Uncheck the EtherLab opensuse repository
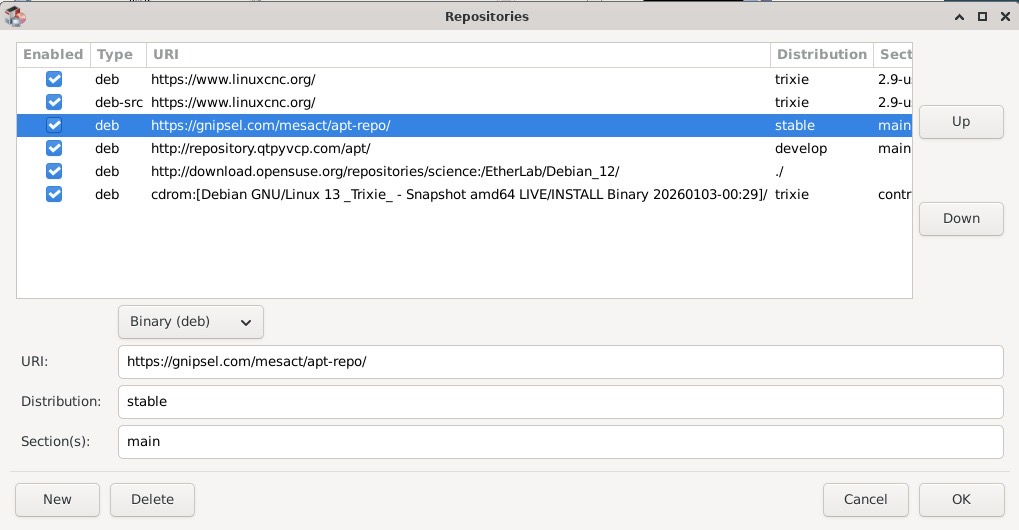Screen dimensions: 1019x530 coord(54,171)
